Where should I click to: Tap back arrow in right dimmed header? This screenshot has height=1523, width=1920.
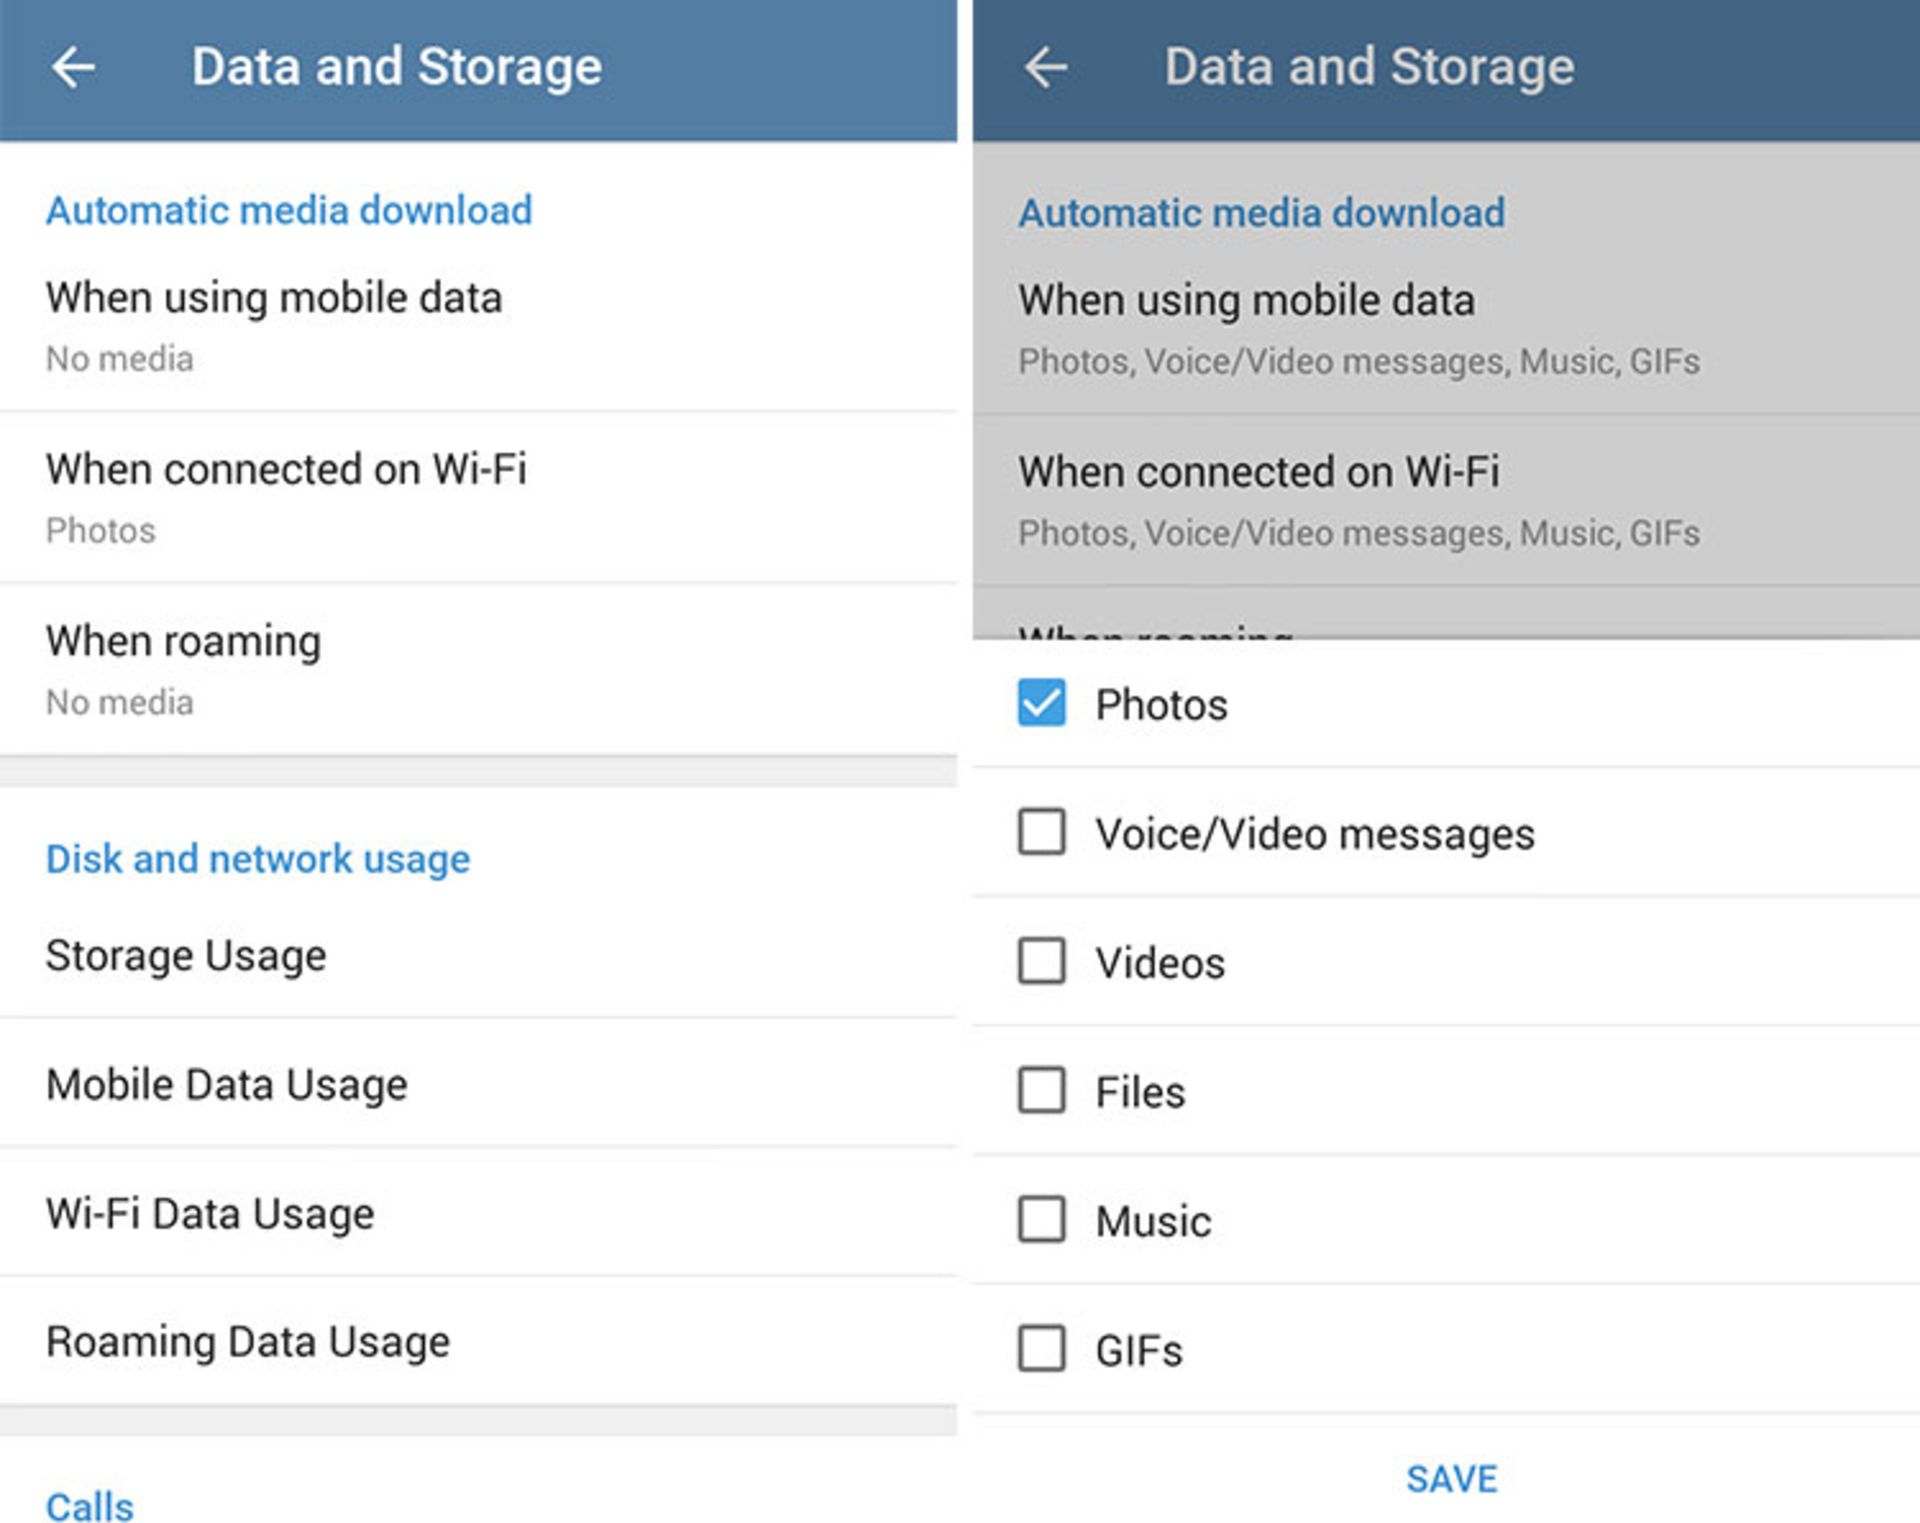pyautogui.click(x=1046, y=68)
